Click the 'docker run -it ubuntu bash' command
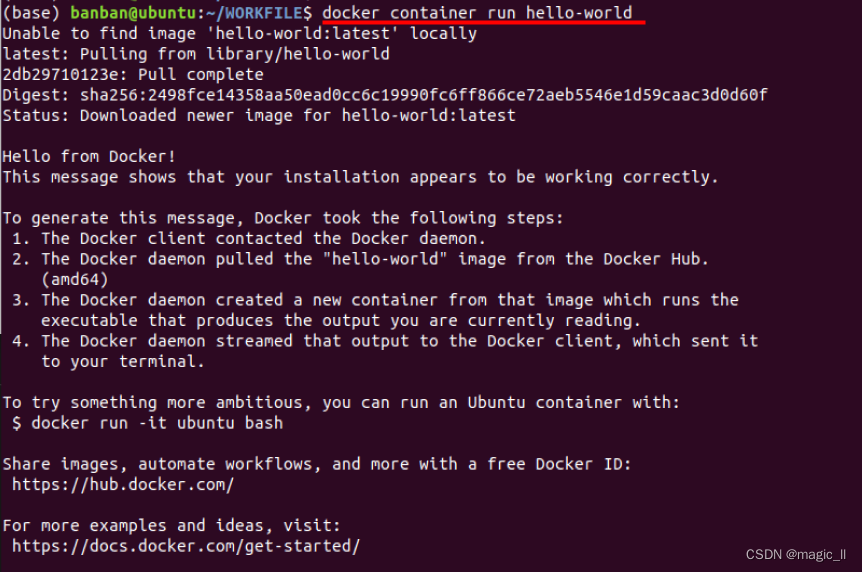Image resolution: width=862 pixels, height=572 pixels. tap(157, 423)
